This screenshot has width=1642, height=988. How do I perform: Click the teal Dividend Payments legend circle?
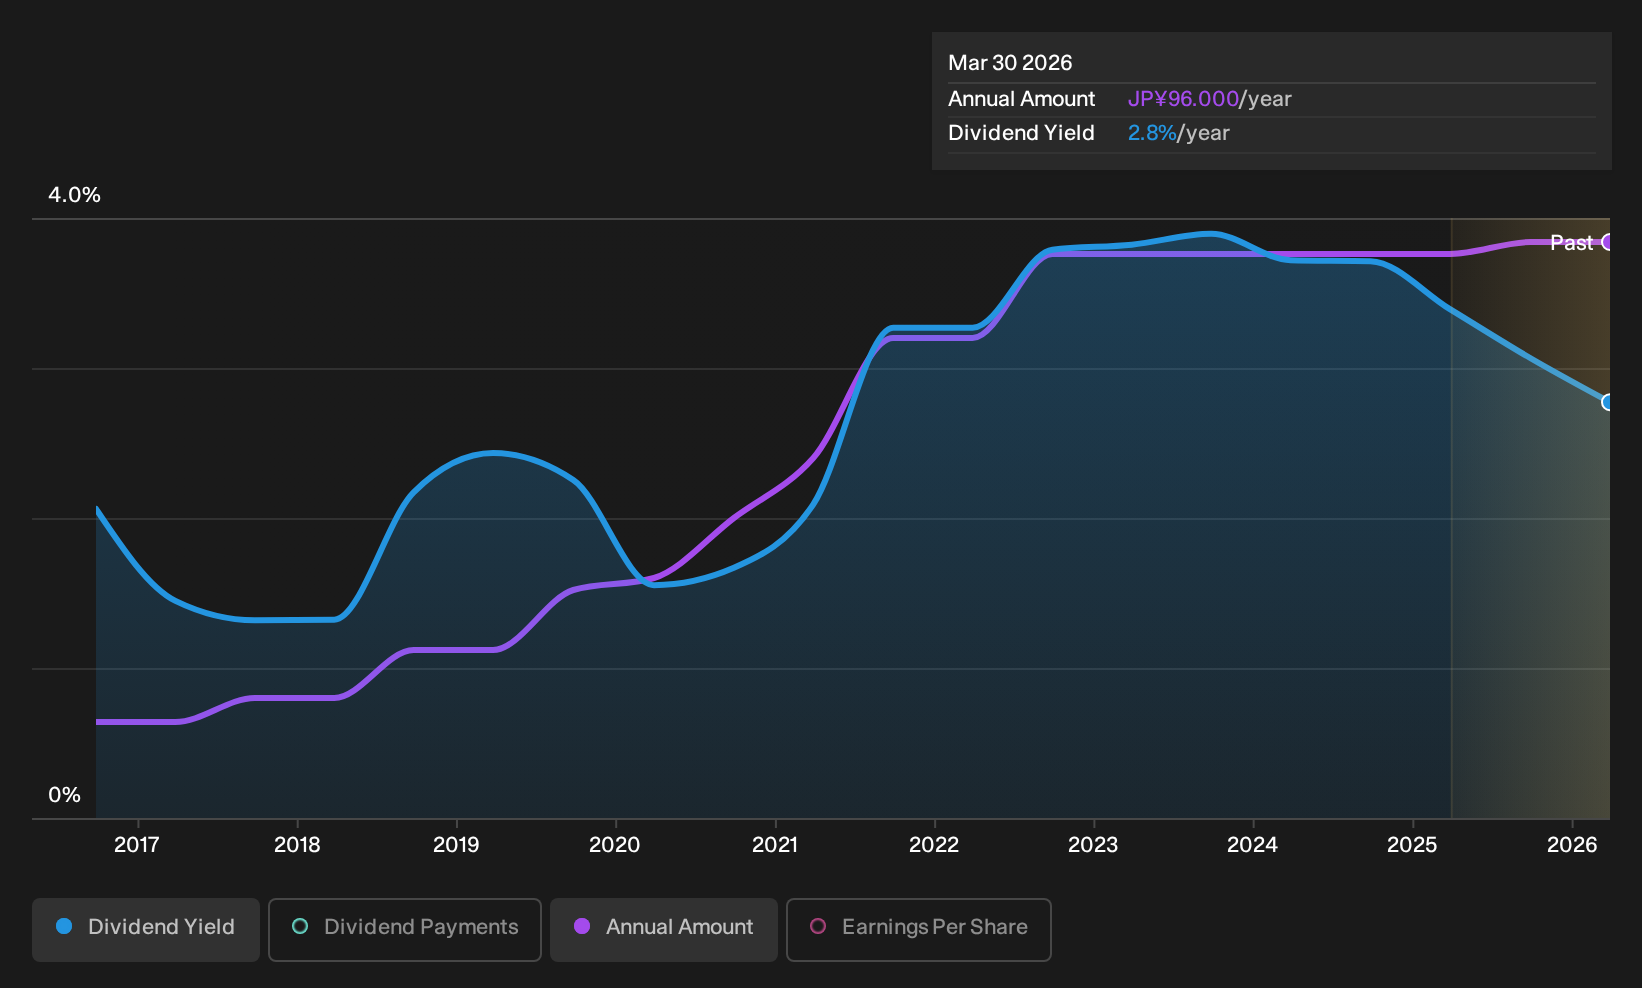click(300, 927)
